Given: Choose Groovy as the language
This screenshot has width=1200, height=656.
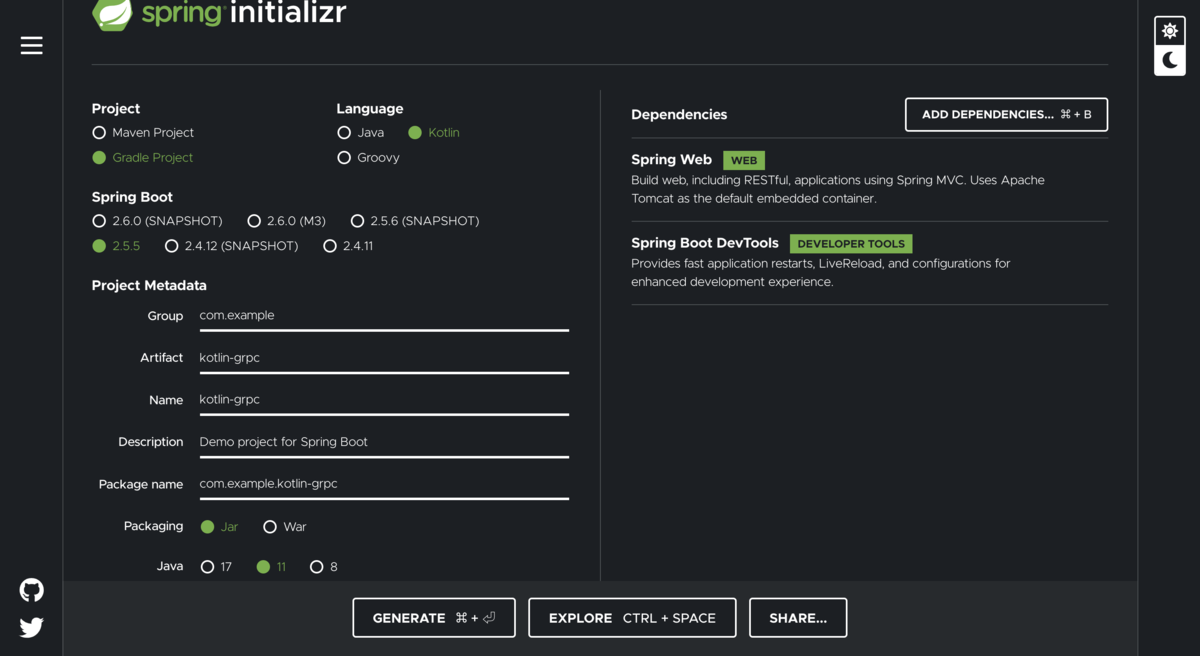Looking at the screenshot, I should click(368, 157).
